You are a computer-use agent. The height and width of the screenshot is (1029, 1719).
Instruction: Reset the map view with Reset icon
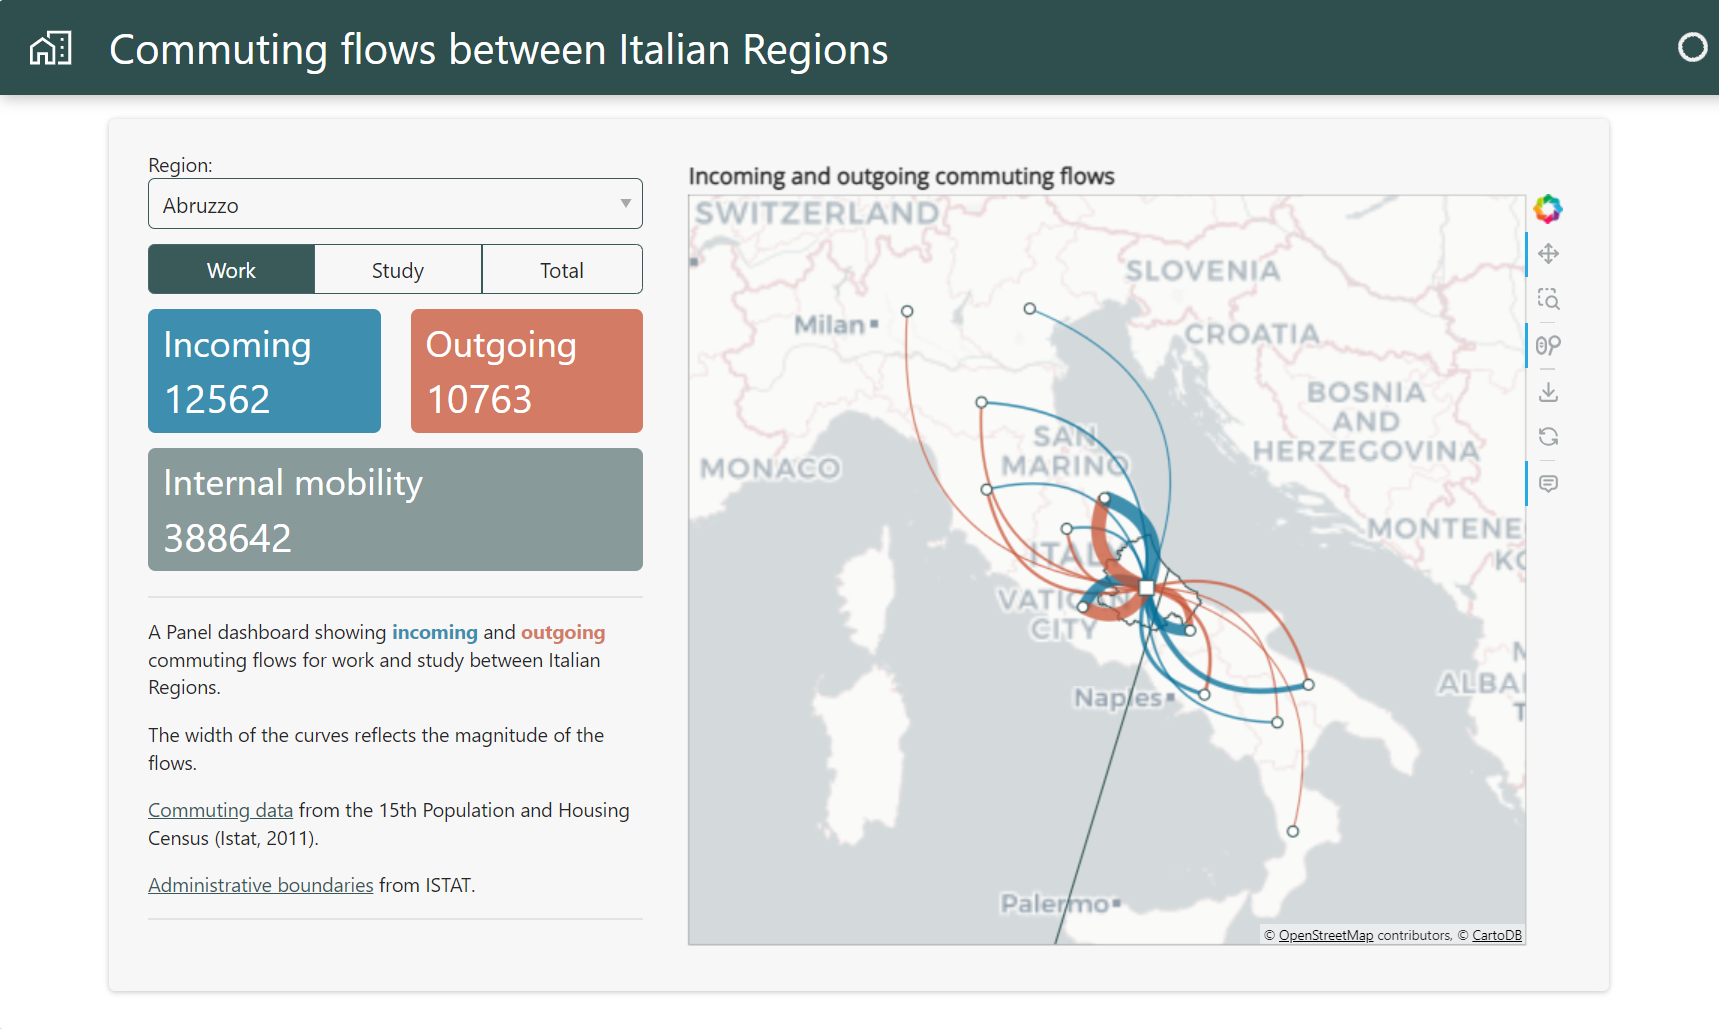(x=1548, y=437)
